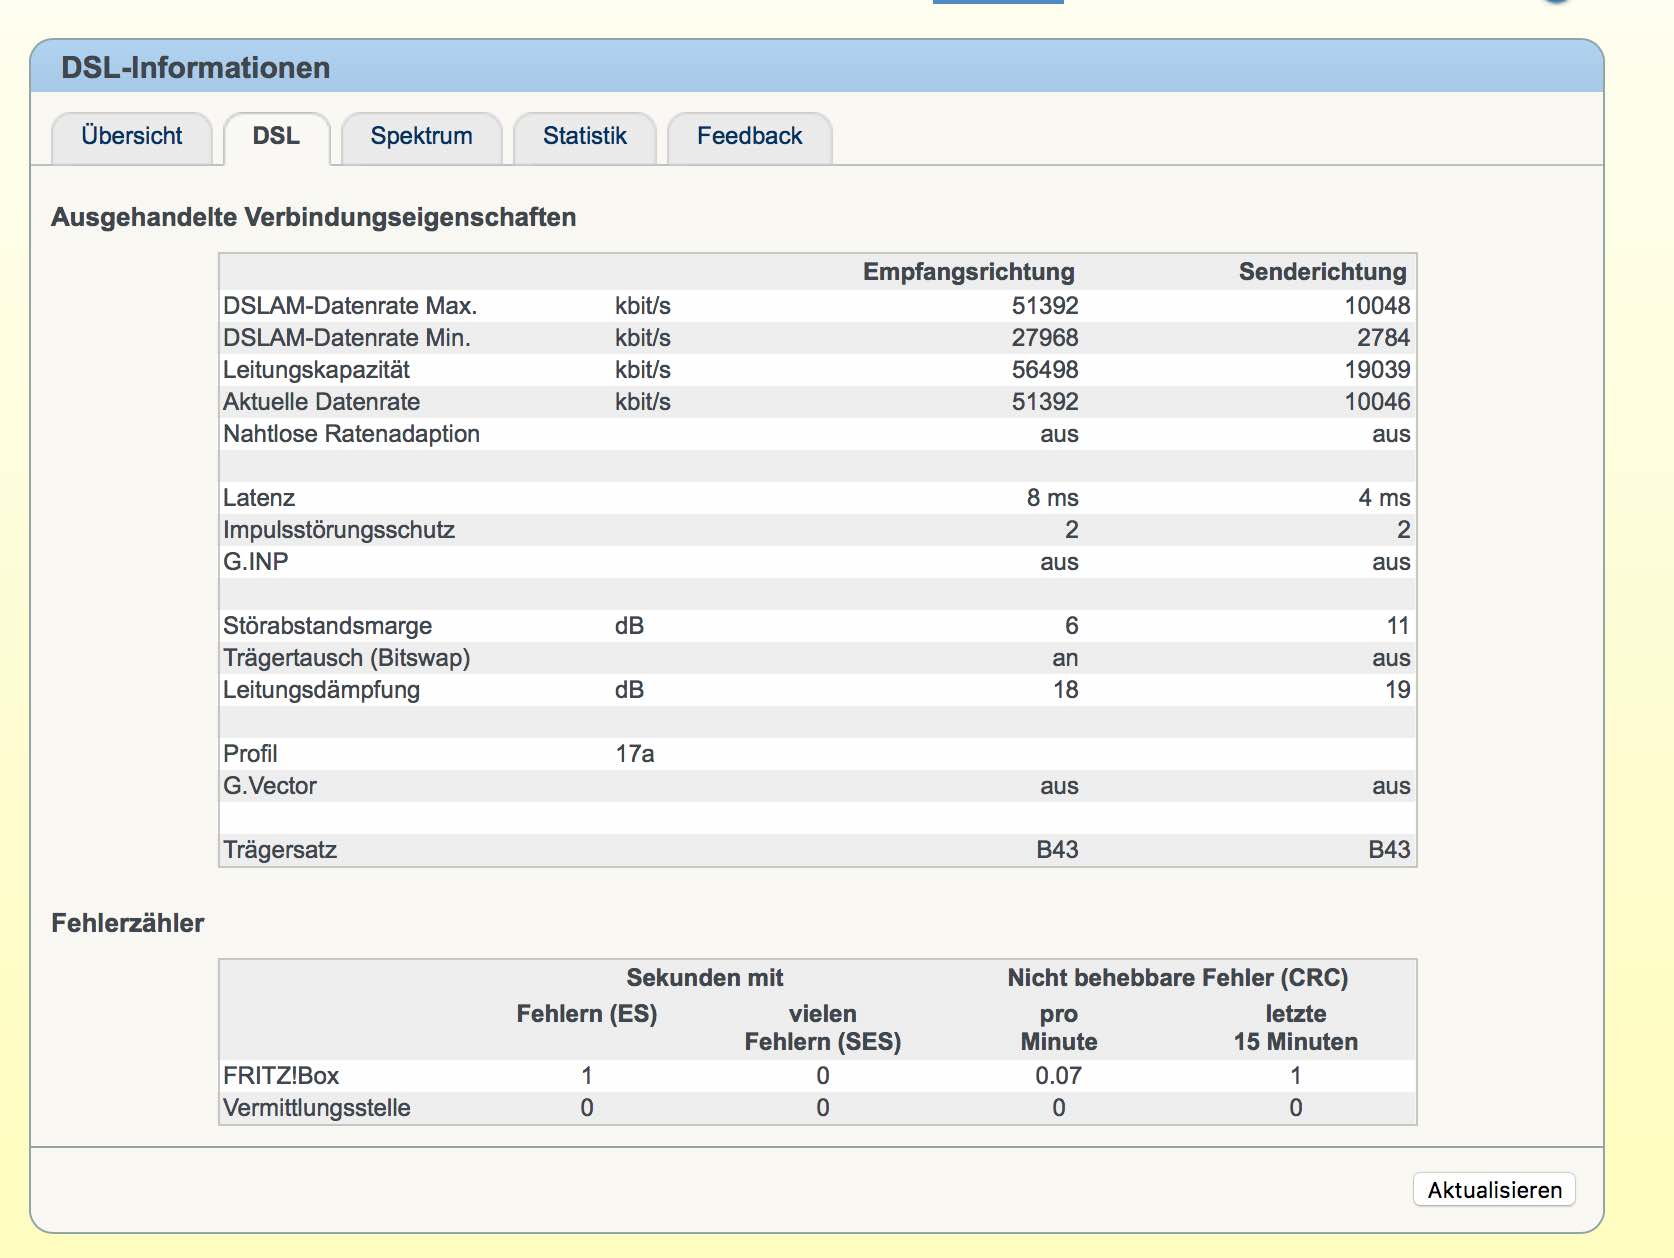Open the Feedback tab
This screenshot has width=1674, height=1258.
pyautogui.click(x=749, y=136)
